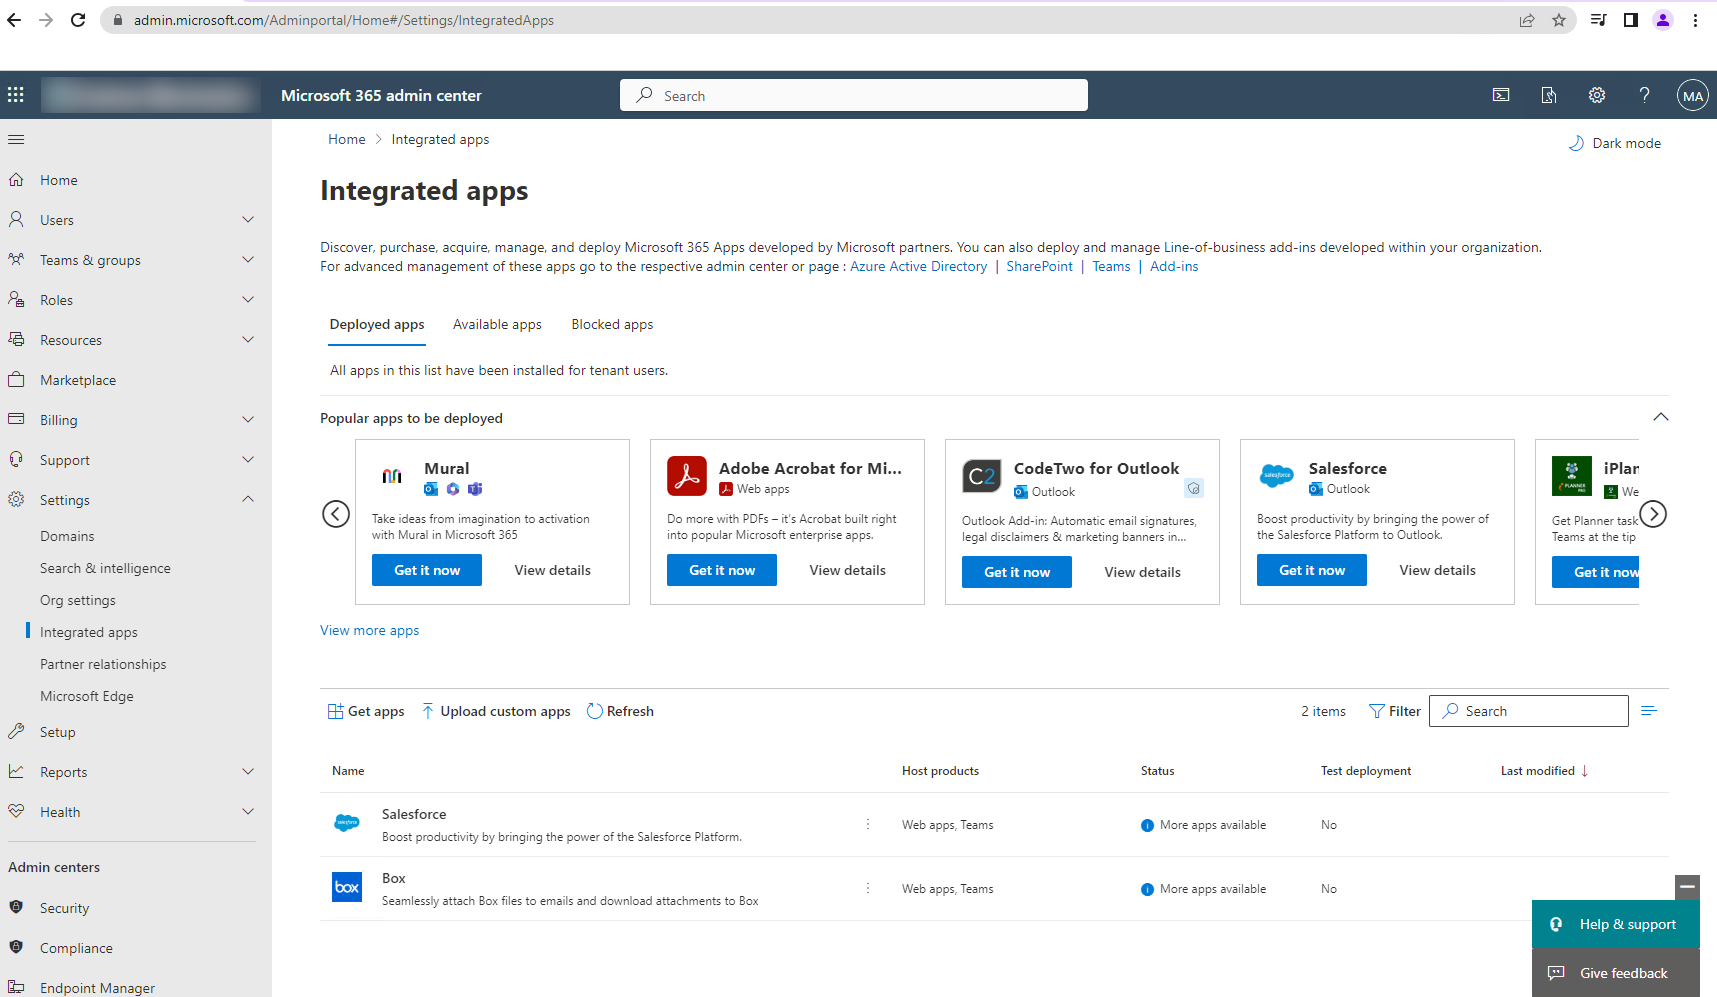Switch to the Available apps tab
The height and width of the screenshot is (997, 1717).
pyautogui.click(x=497, y=324)
